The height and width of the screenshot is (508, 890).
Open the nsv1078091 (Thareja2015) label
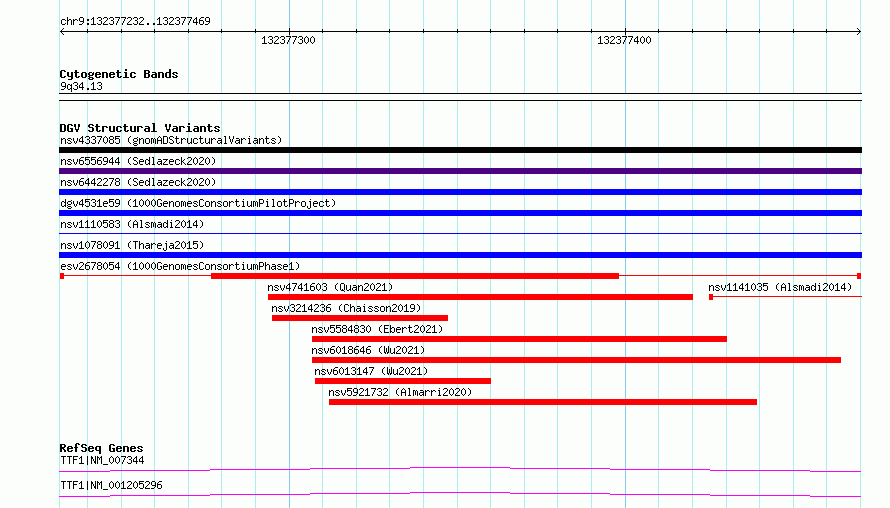(x=132, y=245)
